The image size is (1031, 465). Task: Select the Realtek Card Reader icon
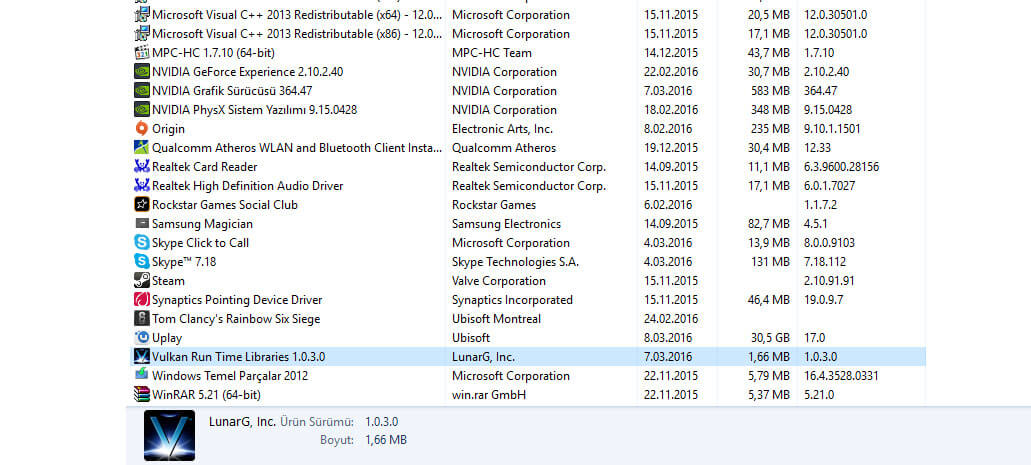click(141, 167)
